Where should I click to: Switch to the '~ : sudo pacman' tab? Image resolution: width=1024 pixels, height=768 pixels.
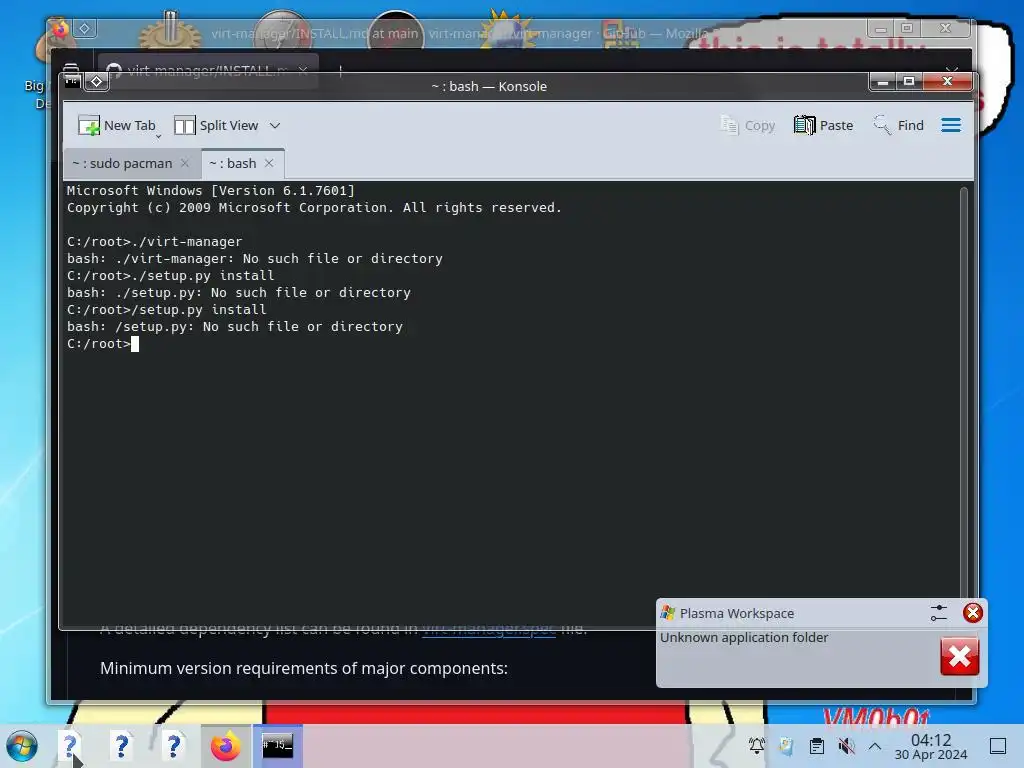click(x=122, y=163)
